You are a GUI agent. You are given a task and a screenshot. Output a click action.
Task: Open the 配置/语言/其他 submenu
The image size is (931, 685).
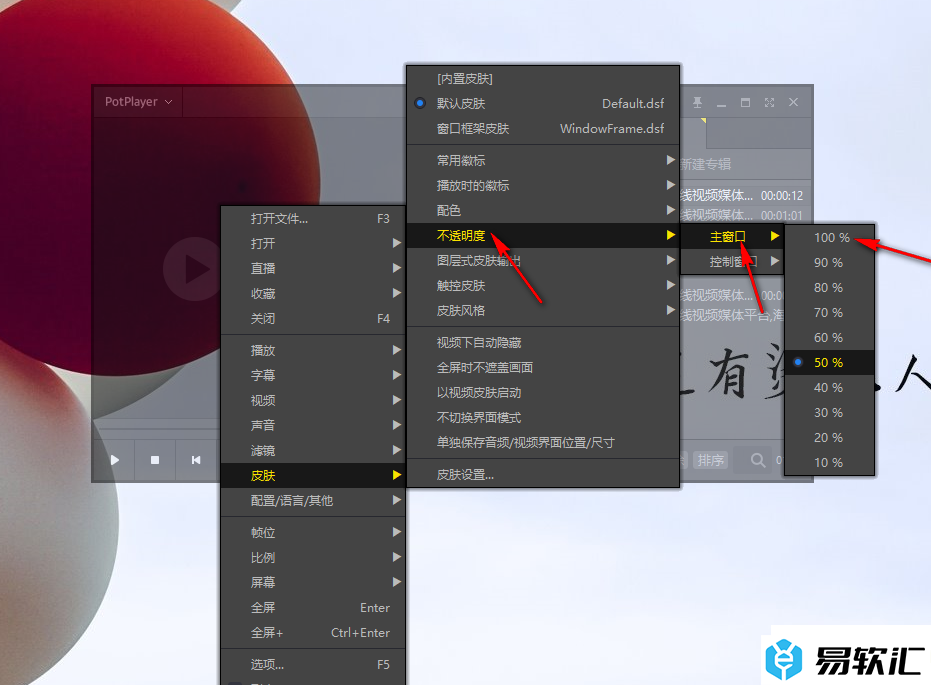point(313,500)
